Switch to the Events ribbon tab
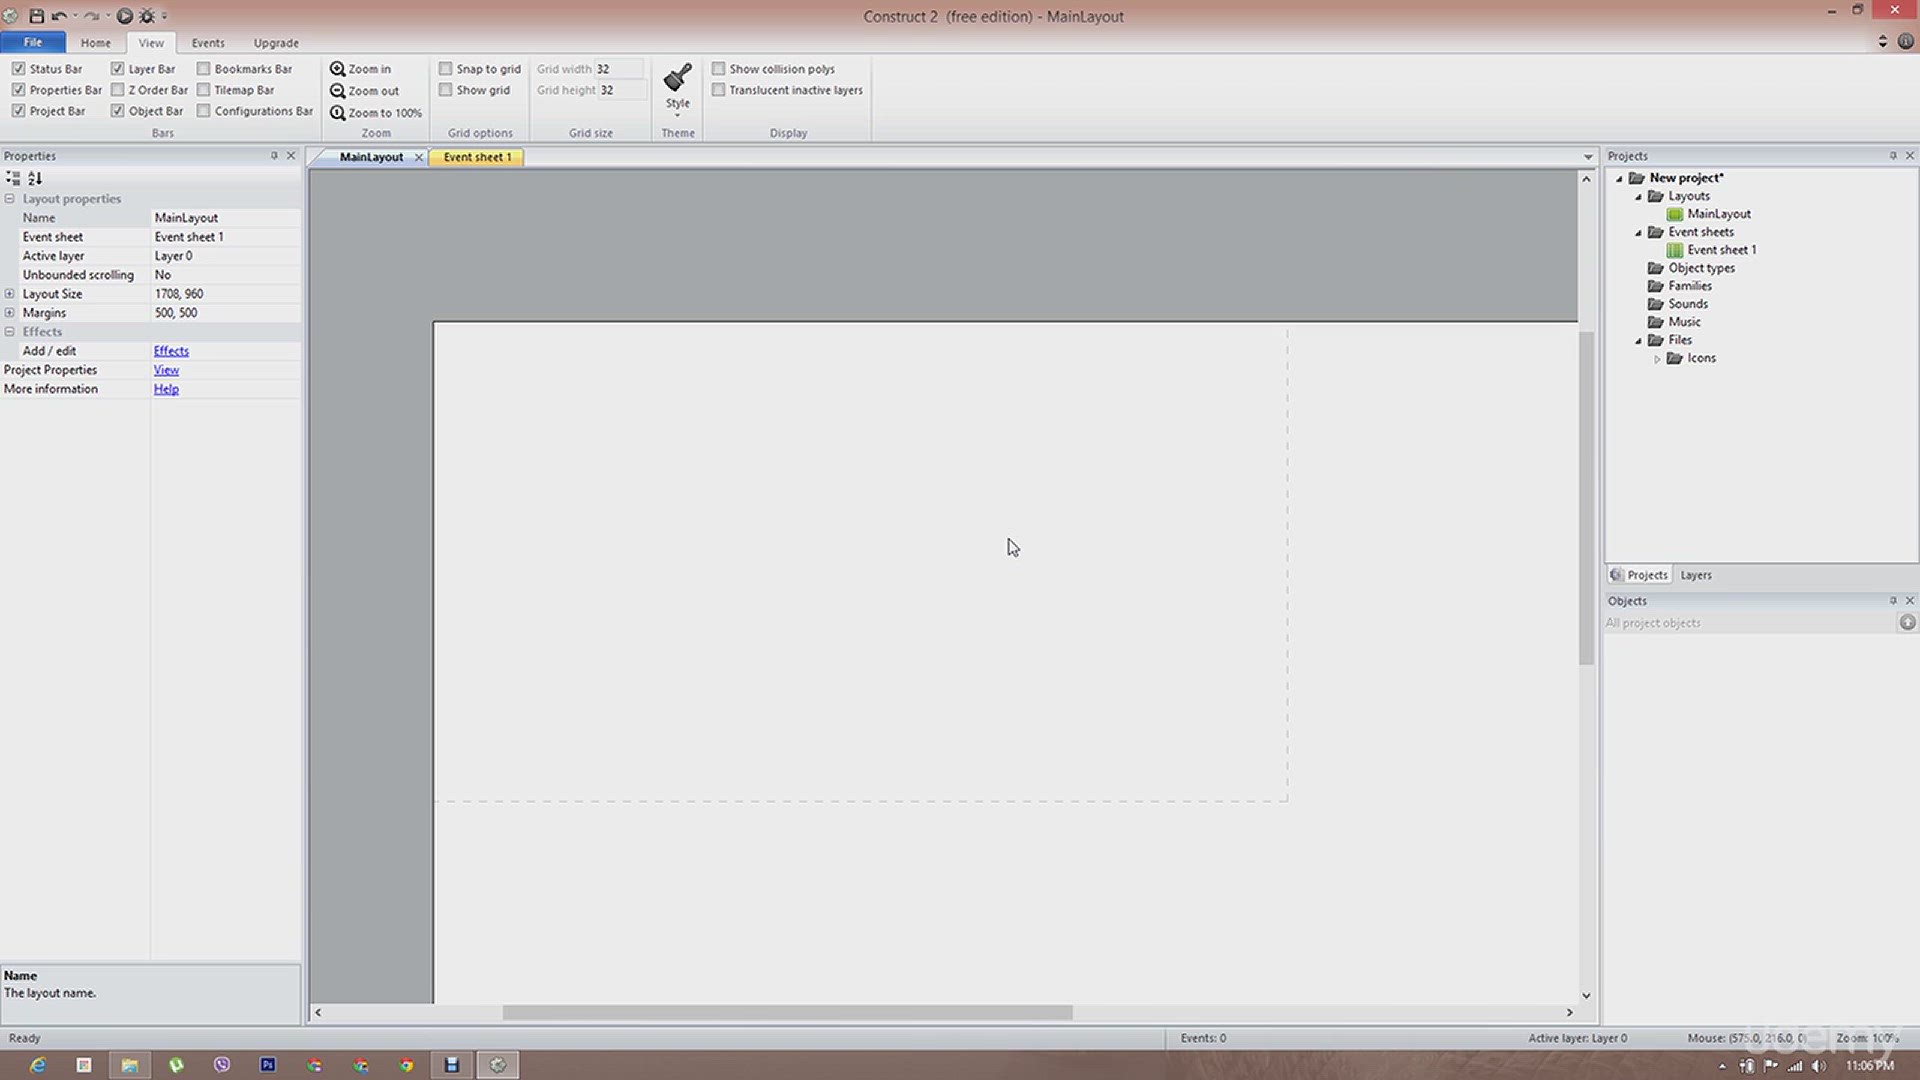 [207, 43]
